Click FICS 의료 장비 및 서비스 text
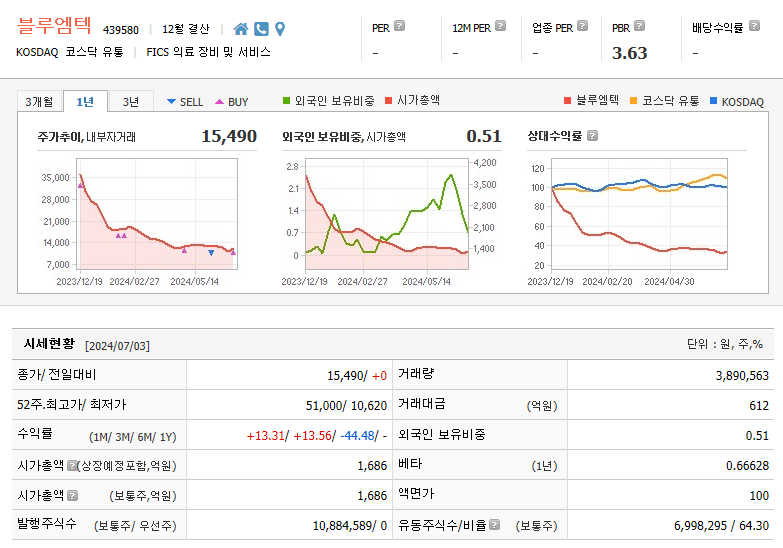 (x=208, y=52)
